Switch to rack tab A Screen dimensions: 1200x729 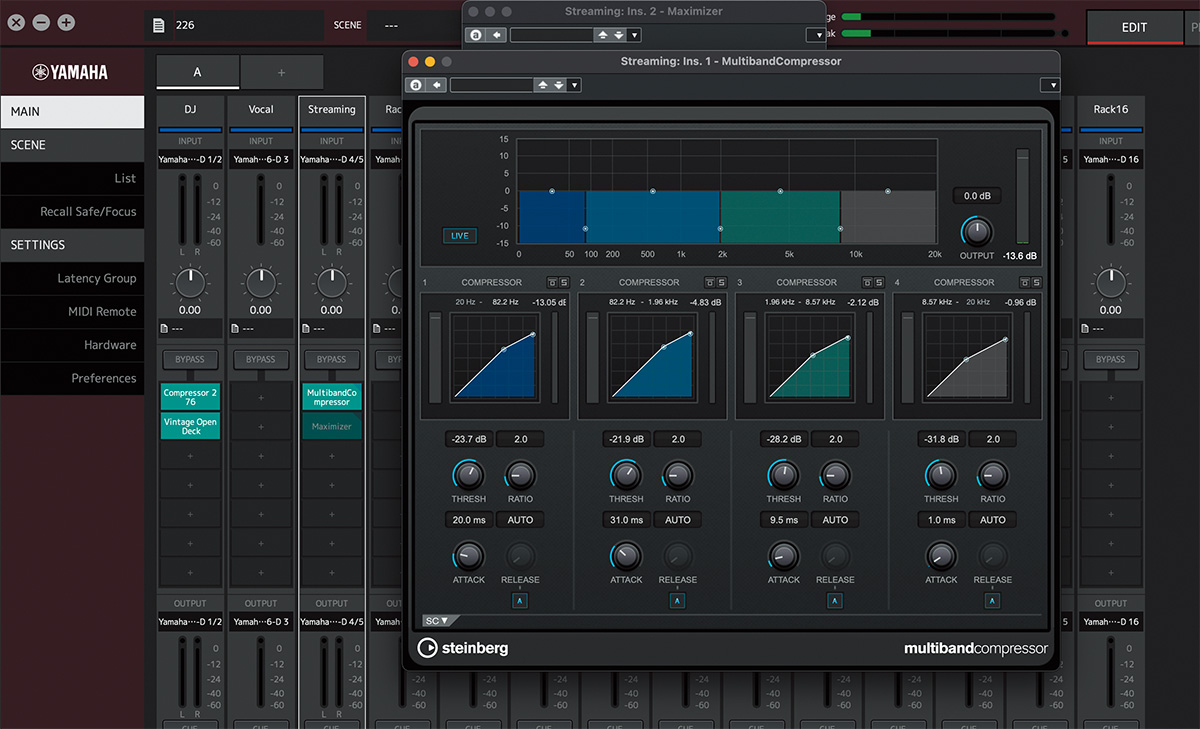198,72
